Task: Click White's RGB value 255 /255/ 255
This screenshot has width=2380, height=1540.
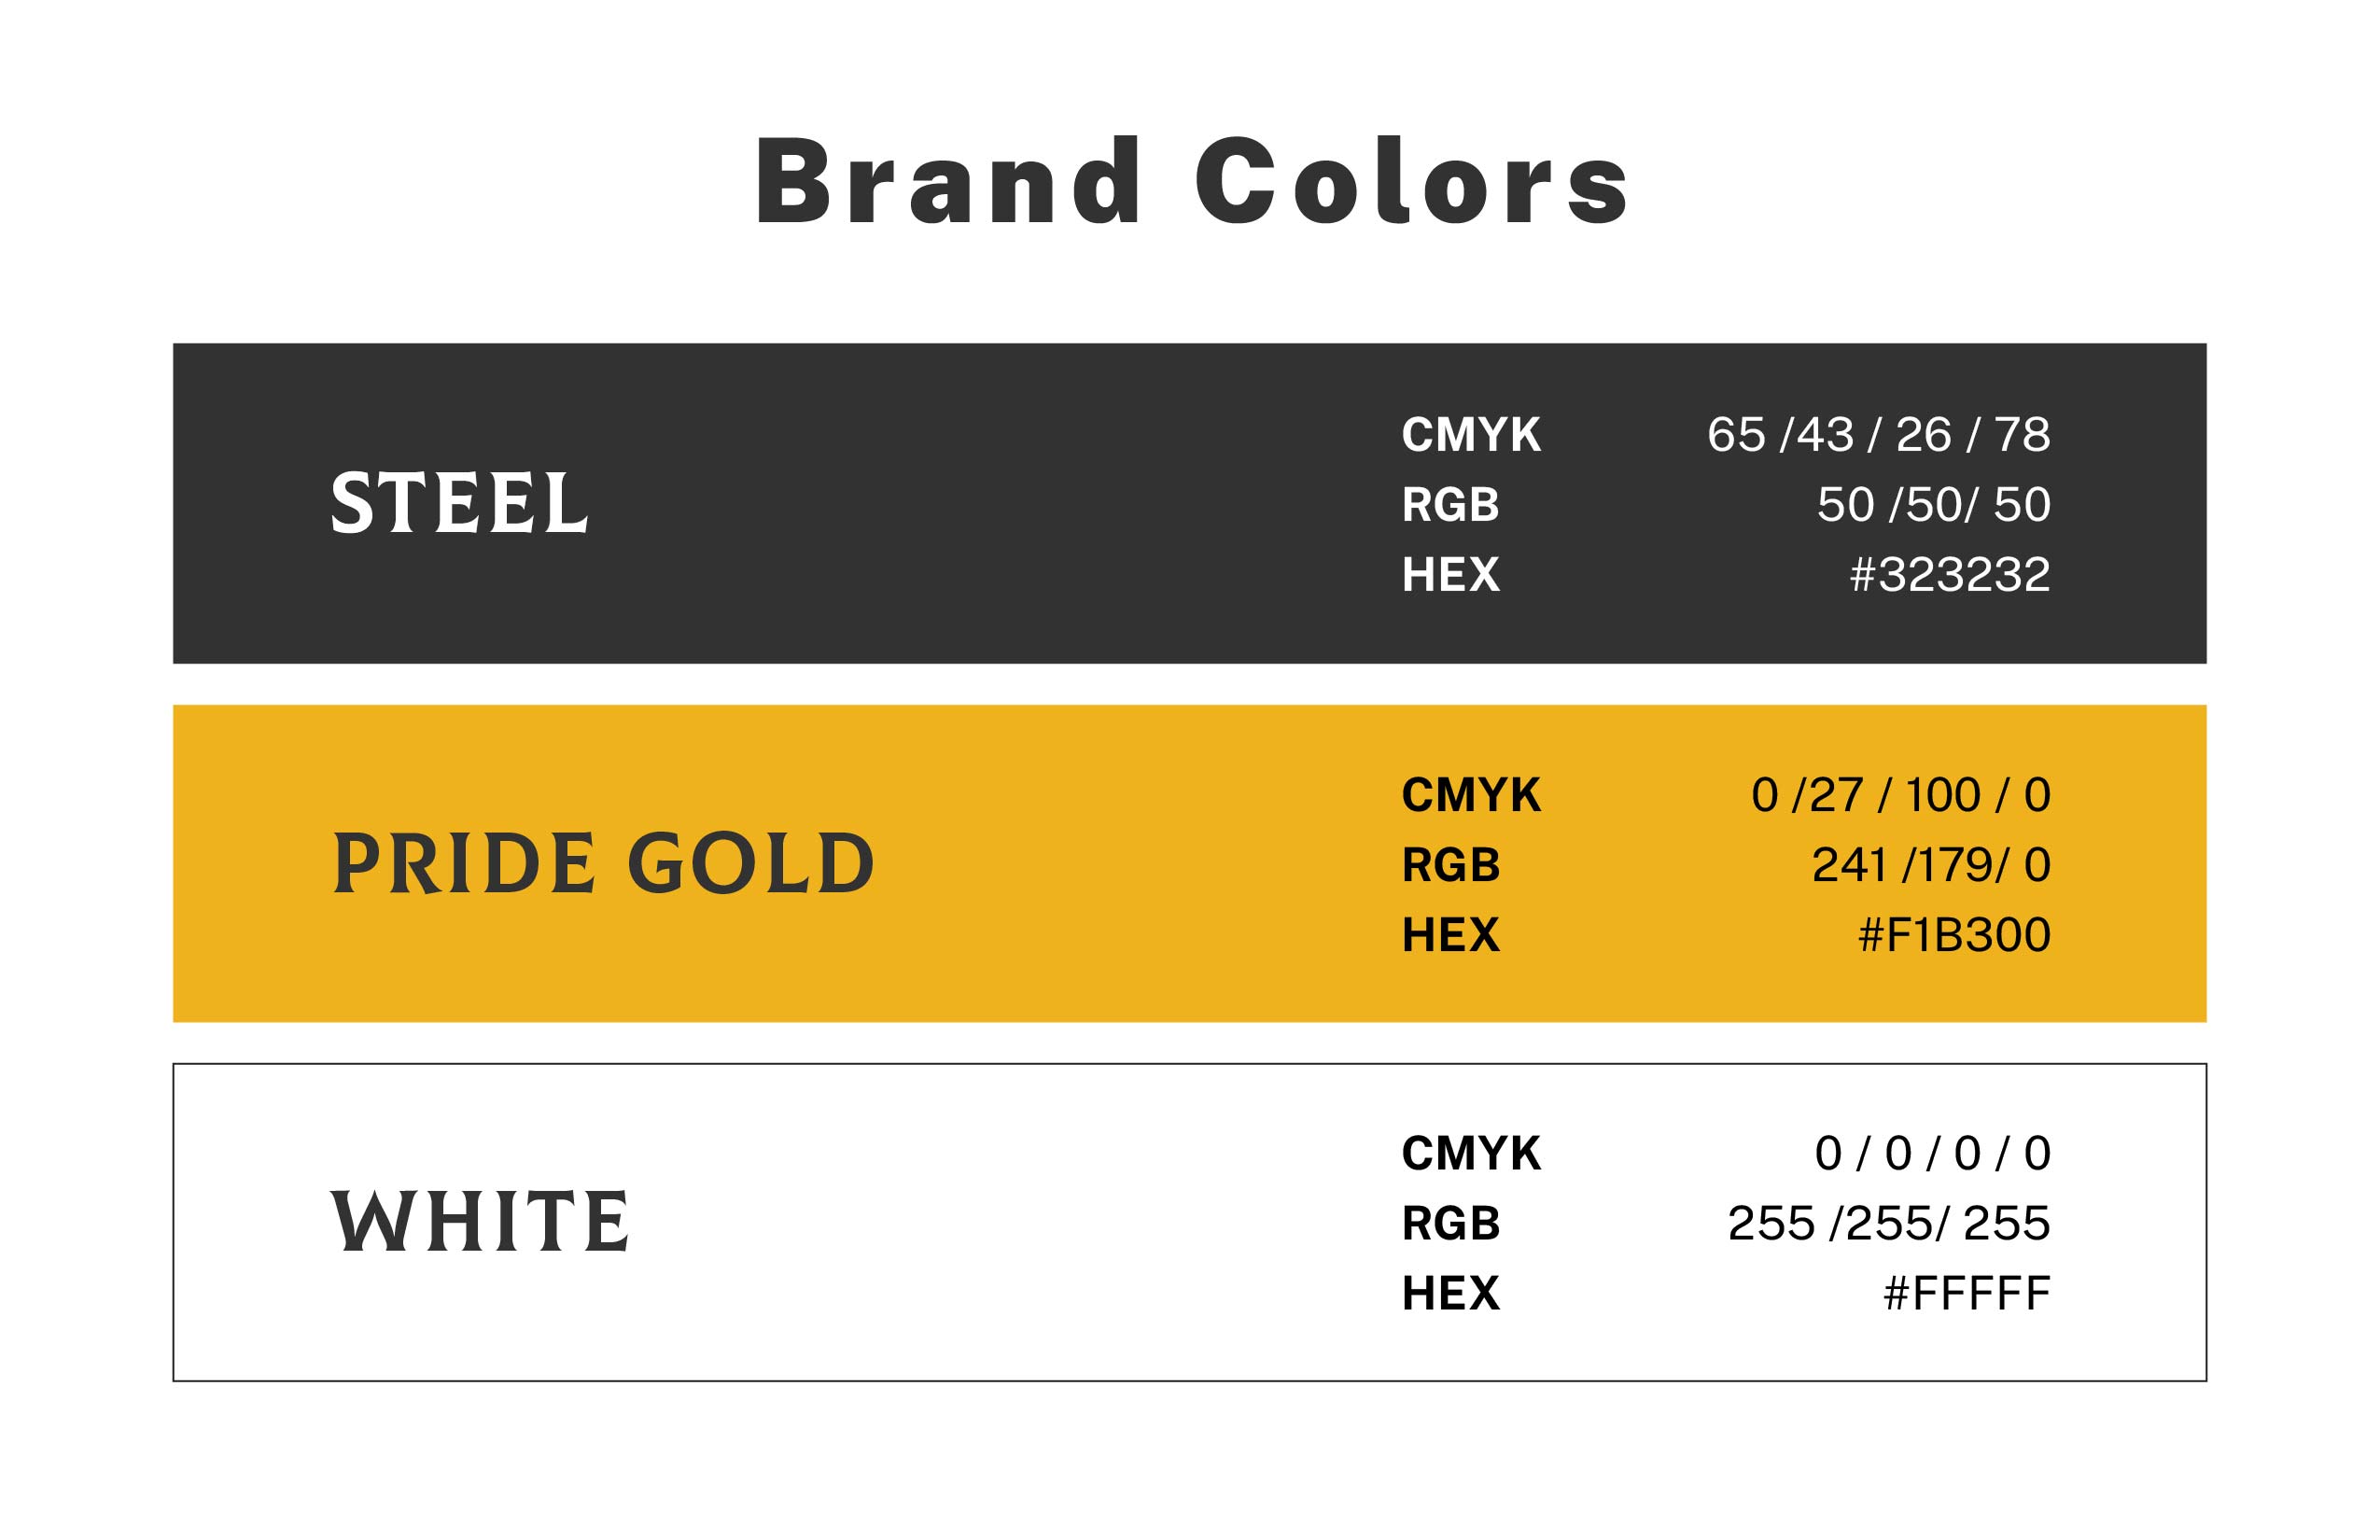Action: tap(1888, 1223)
